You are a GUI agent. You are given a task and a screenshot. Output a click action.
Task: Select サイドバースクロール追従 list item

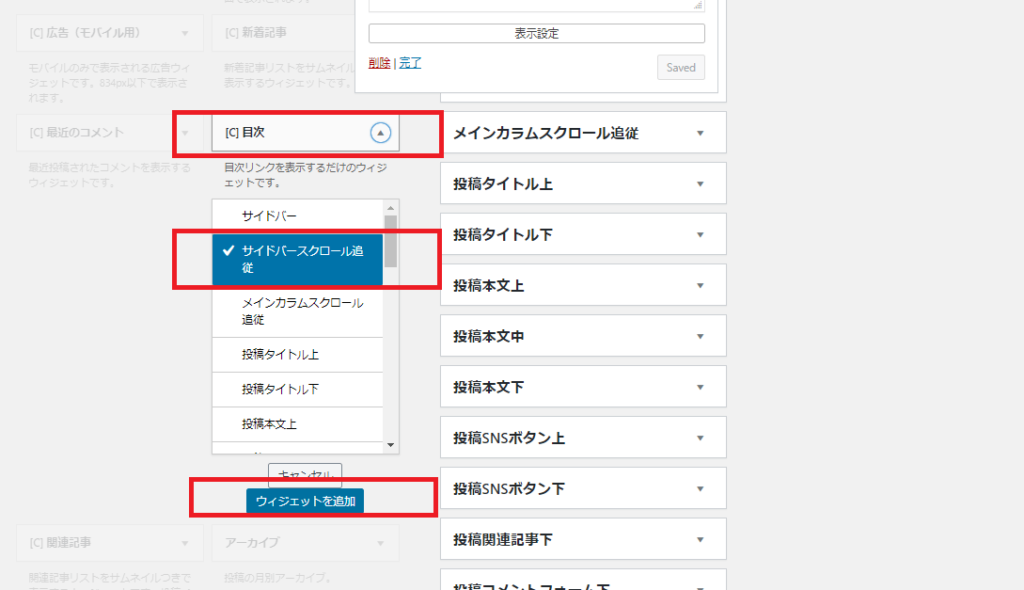pos(297,259)
